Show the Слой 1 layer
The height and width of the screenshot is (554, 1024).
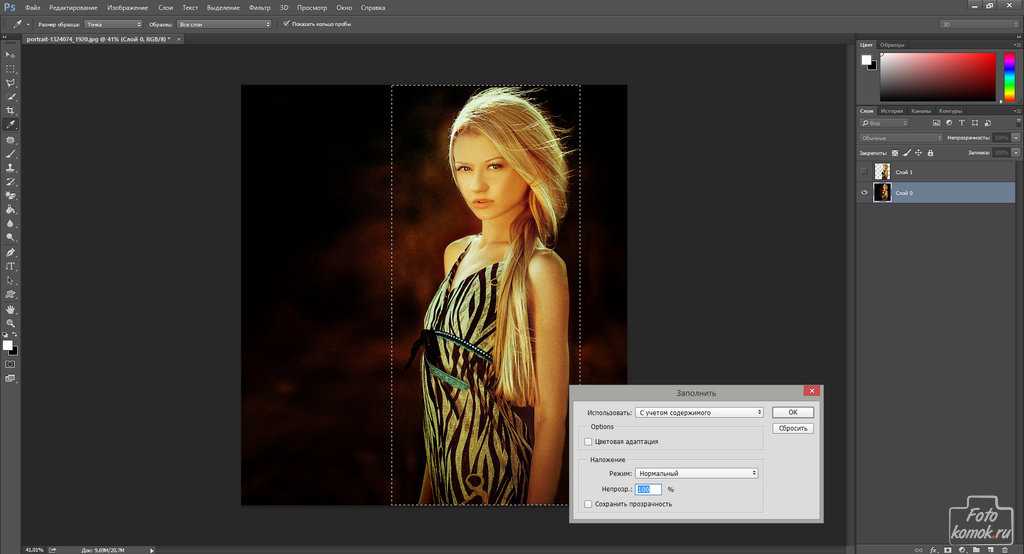click(x=865, y=172)
